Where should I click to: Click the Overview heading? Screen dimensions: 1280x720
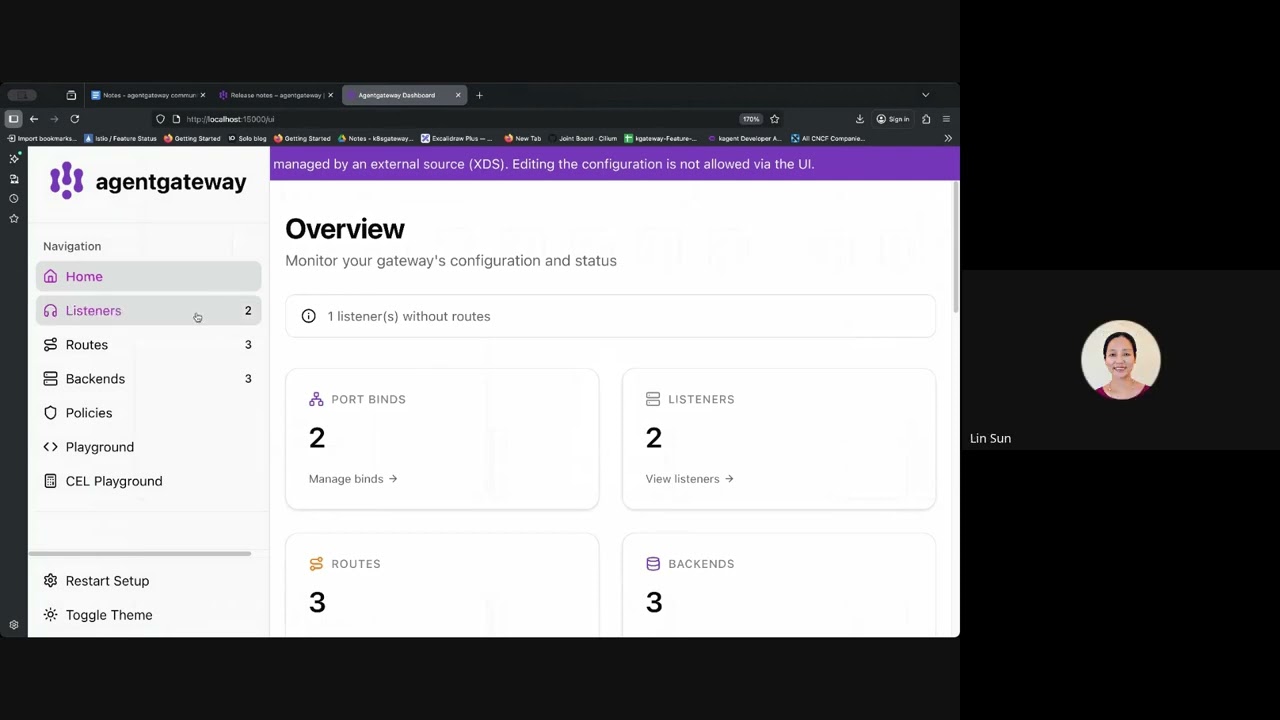345,229
